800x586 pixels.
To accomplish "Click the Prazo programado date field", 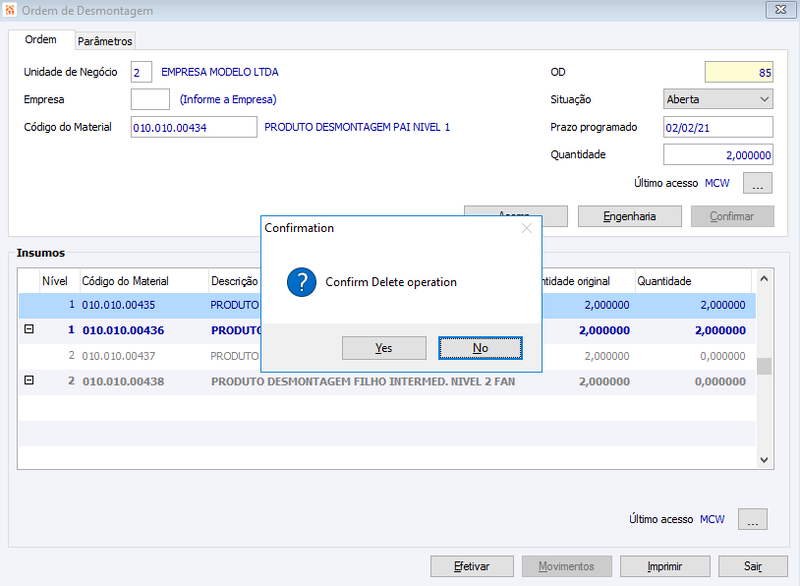I will tap(718, 127).
